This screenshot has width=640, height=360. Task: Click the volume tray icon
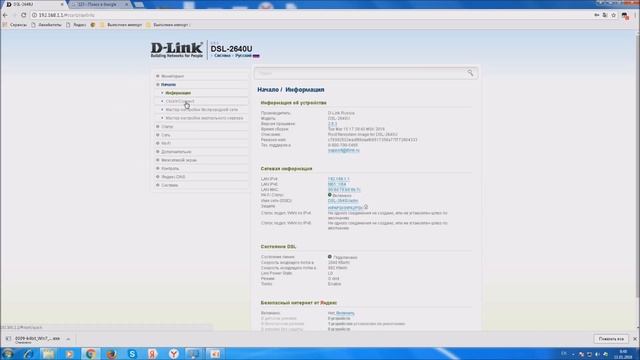pos(598,354)
